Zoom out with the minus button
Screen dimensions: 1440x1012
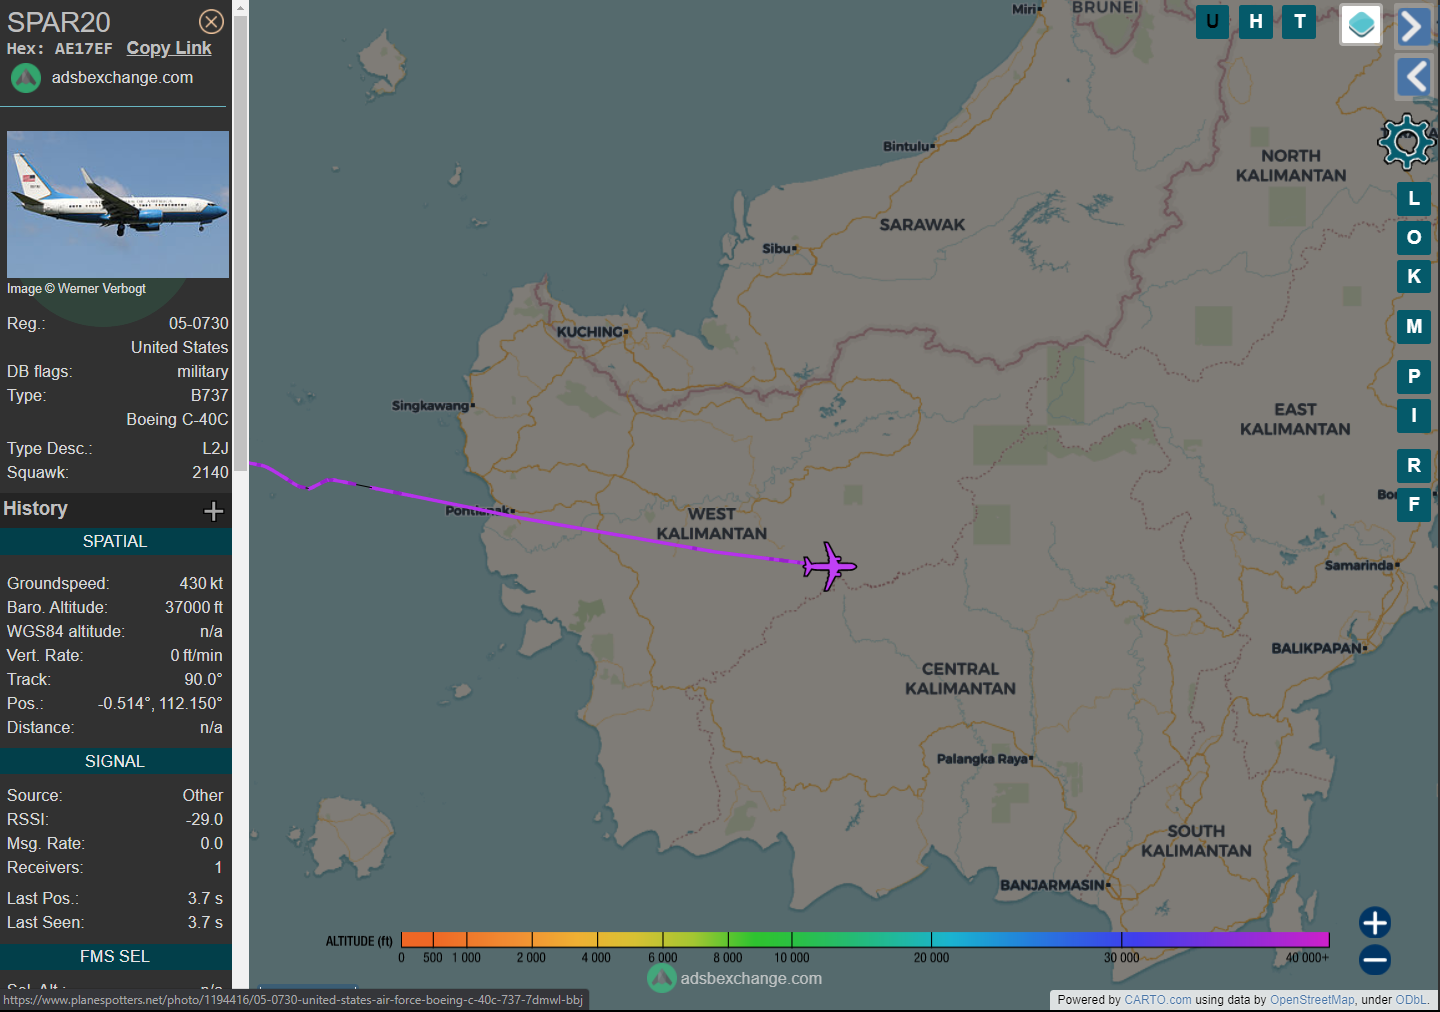(1375, 960)
